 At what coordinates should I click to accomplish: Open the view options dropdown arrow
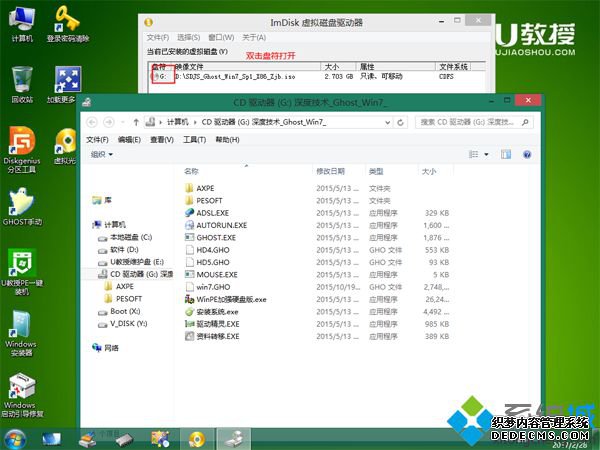pos(486,155)
